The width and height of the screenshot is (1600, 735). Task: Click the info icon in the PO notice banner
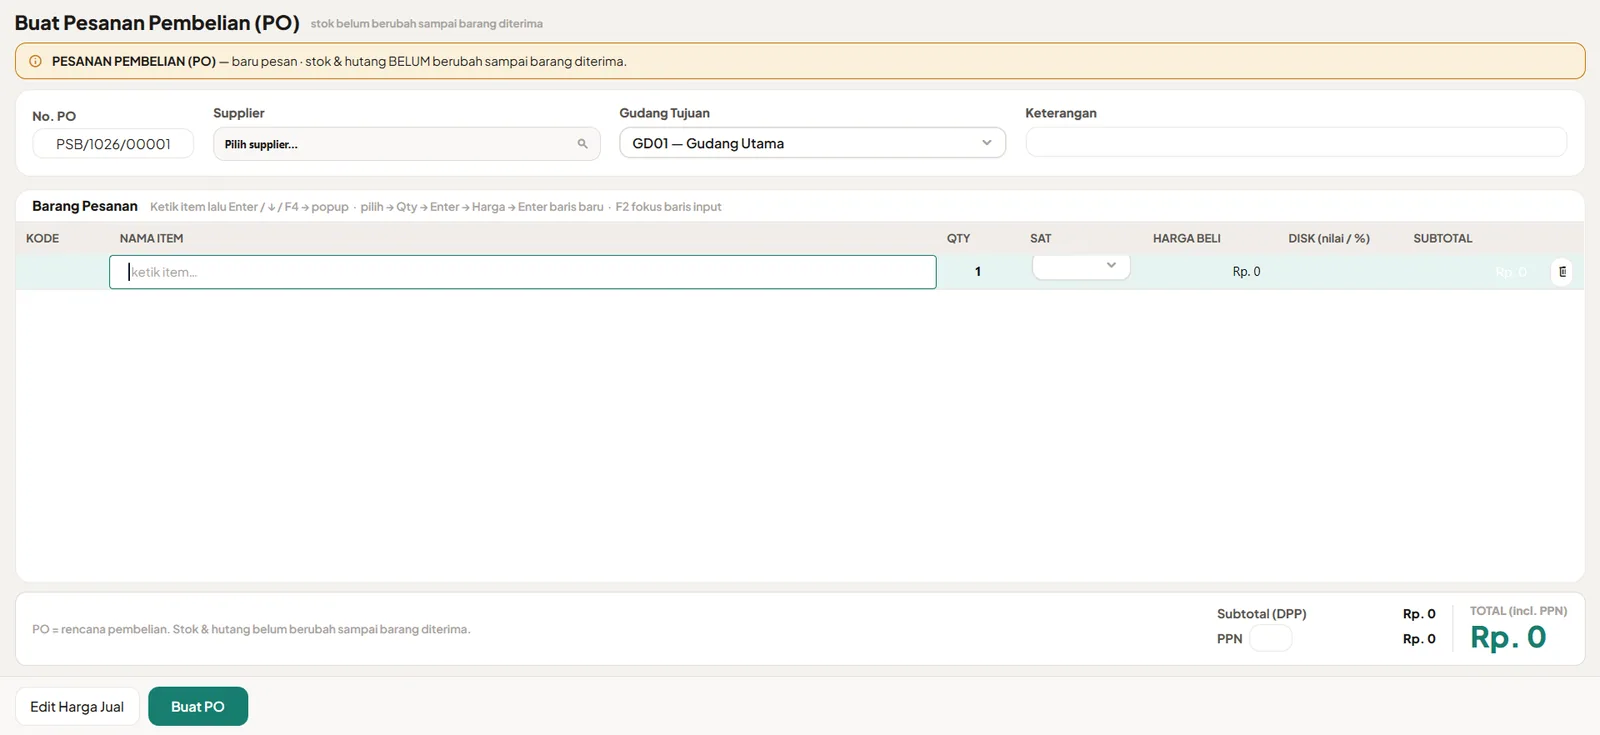pyautogui.click(x=35, y=61)
